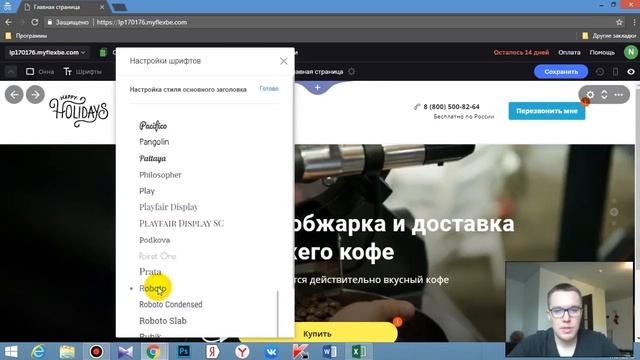The width and height of the screenshot is (640, 360).
Task: Click the Готово link
Action: click(269, 88)
